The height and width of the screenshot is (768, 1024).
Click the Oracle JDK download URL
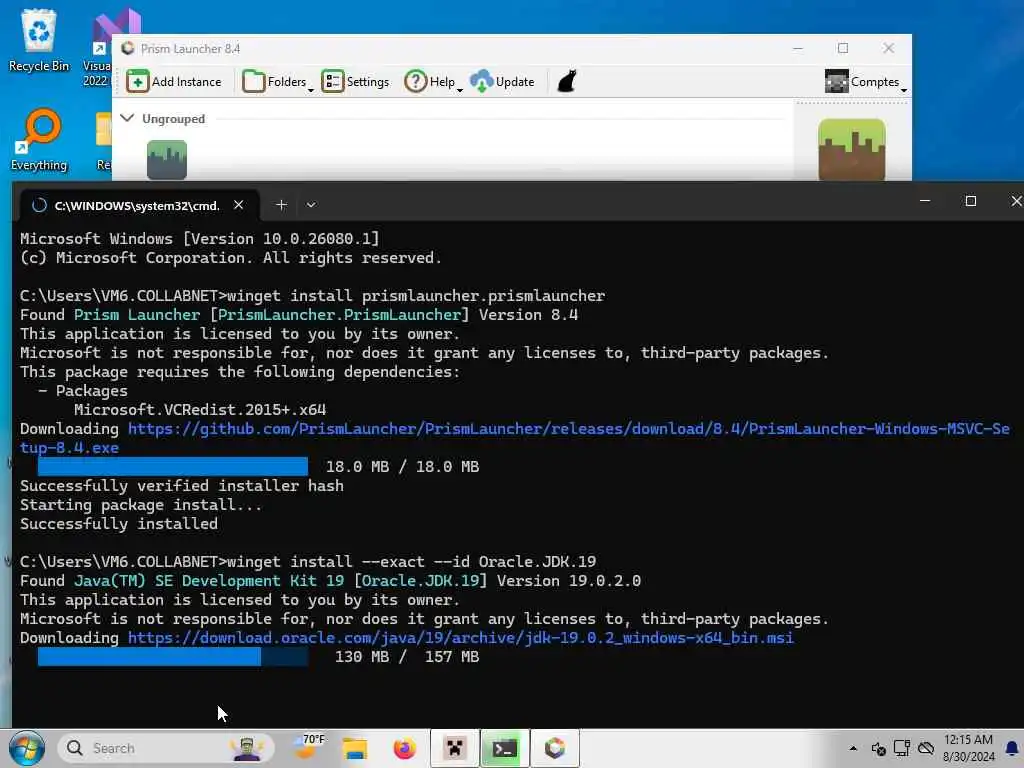point(460,637)
